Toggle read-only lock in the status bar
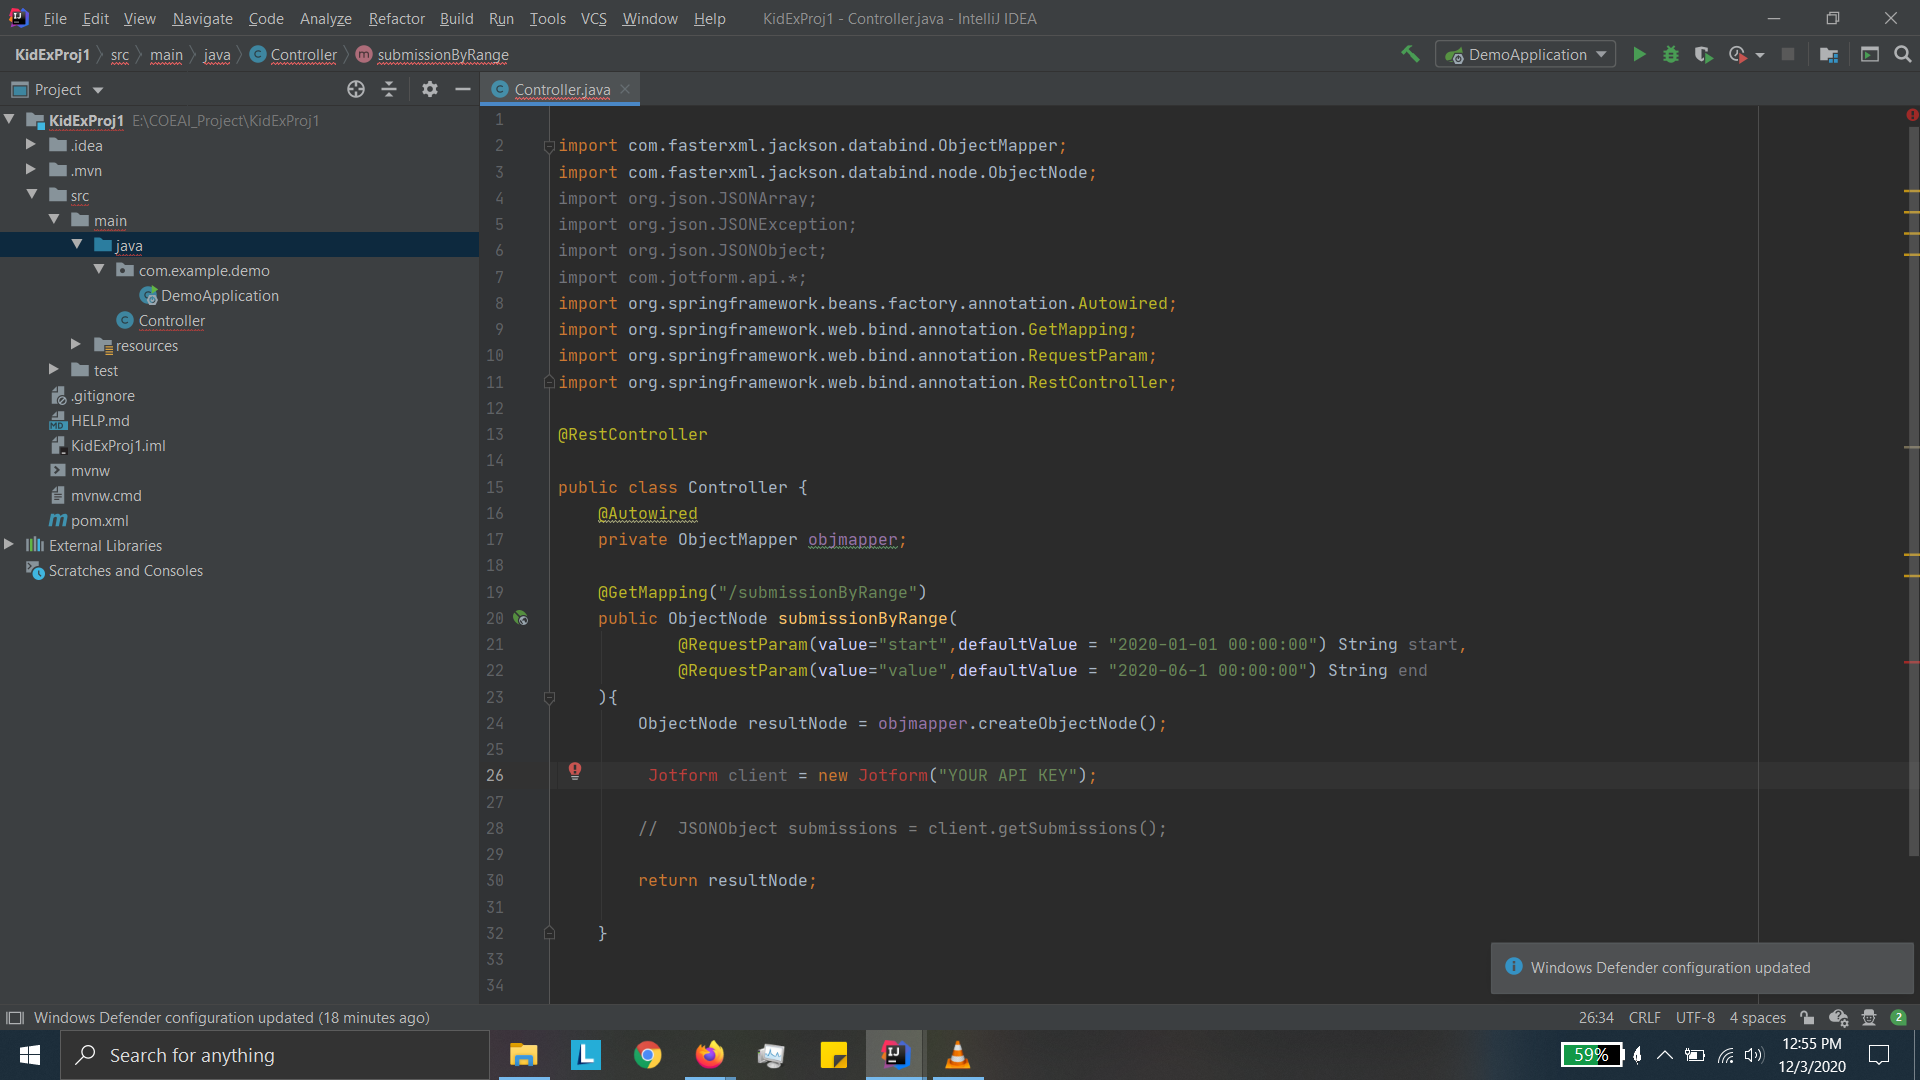1920x1080 pixels. point(1808,1017)
